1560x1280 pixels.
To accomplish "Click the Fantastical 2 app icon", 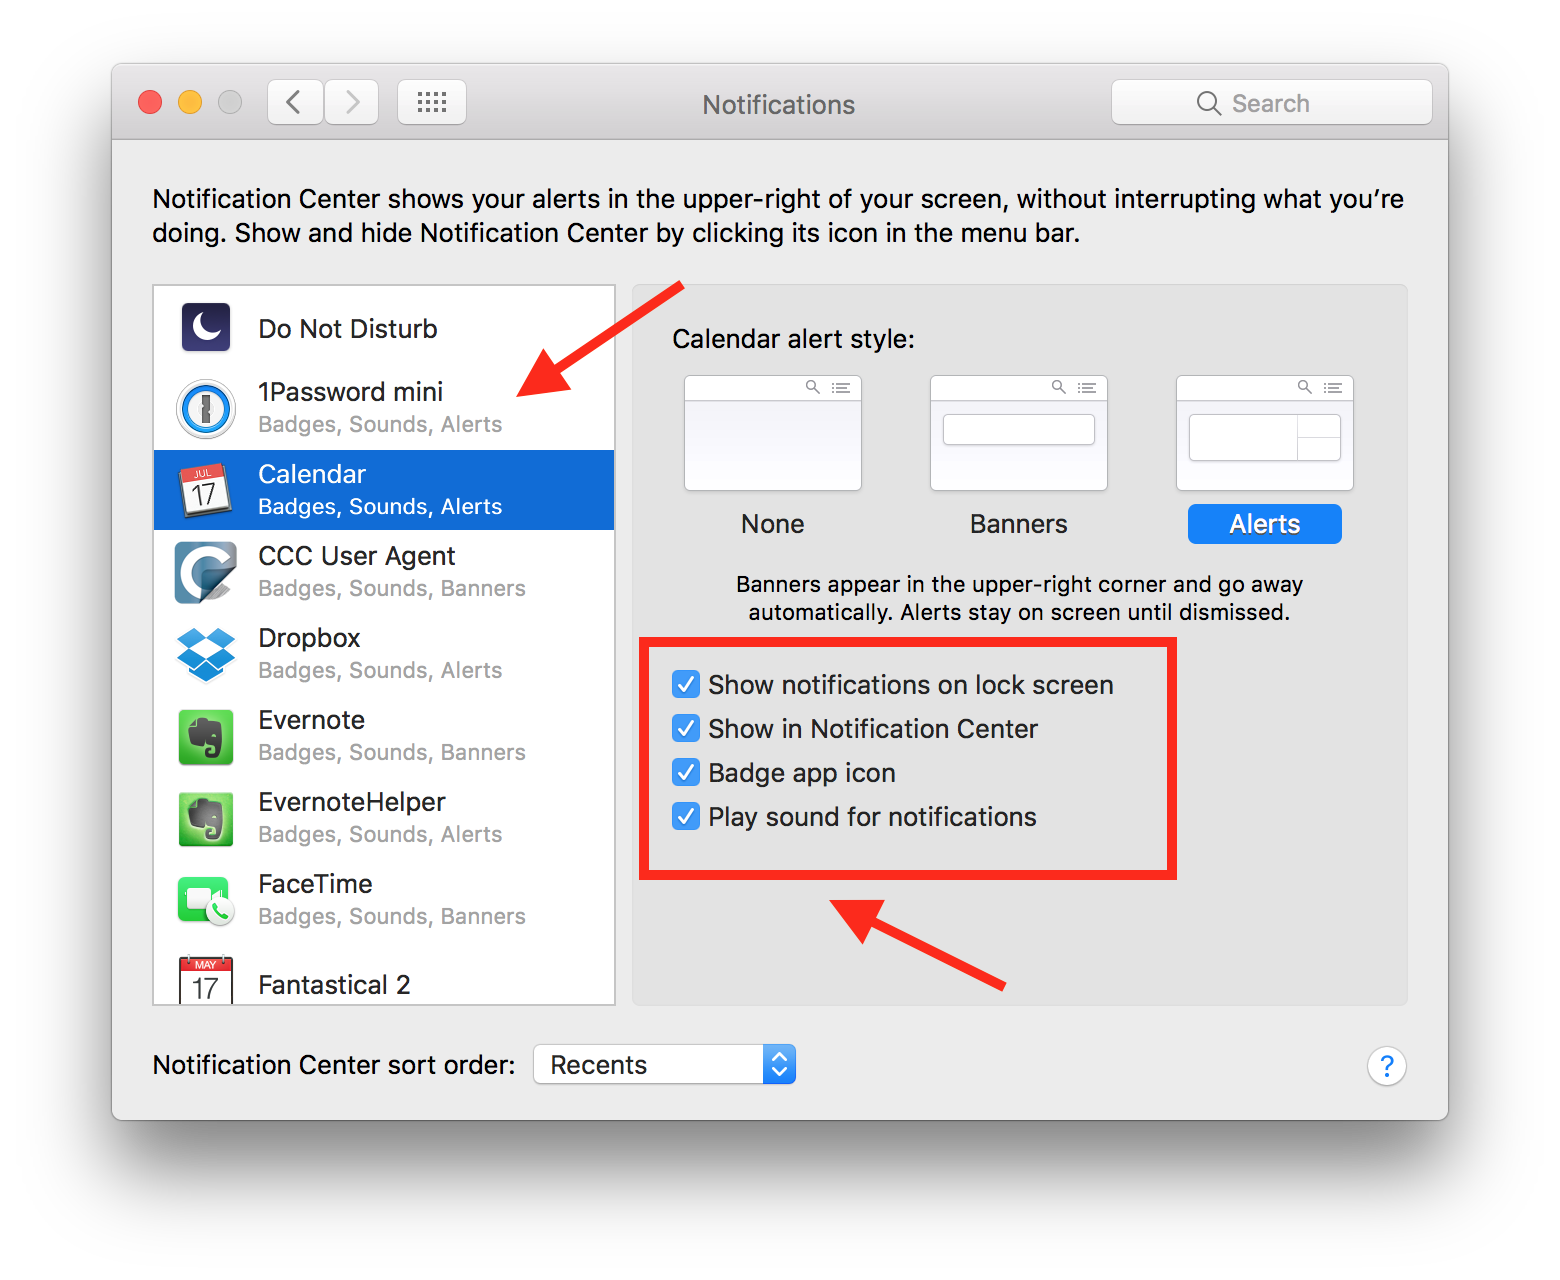I will point(206,980).
